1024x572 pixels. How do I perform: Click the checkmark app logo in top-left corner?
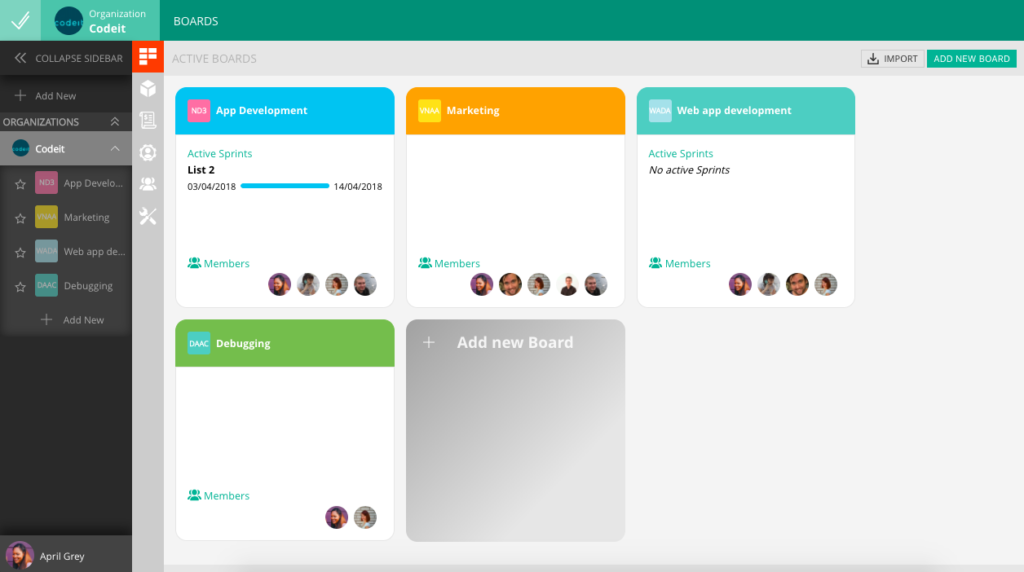point(20,20)
